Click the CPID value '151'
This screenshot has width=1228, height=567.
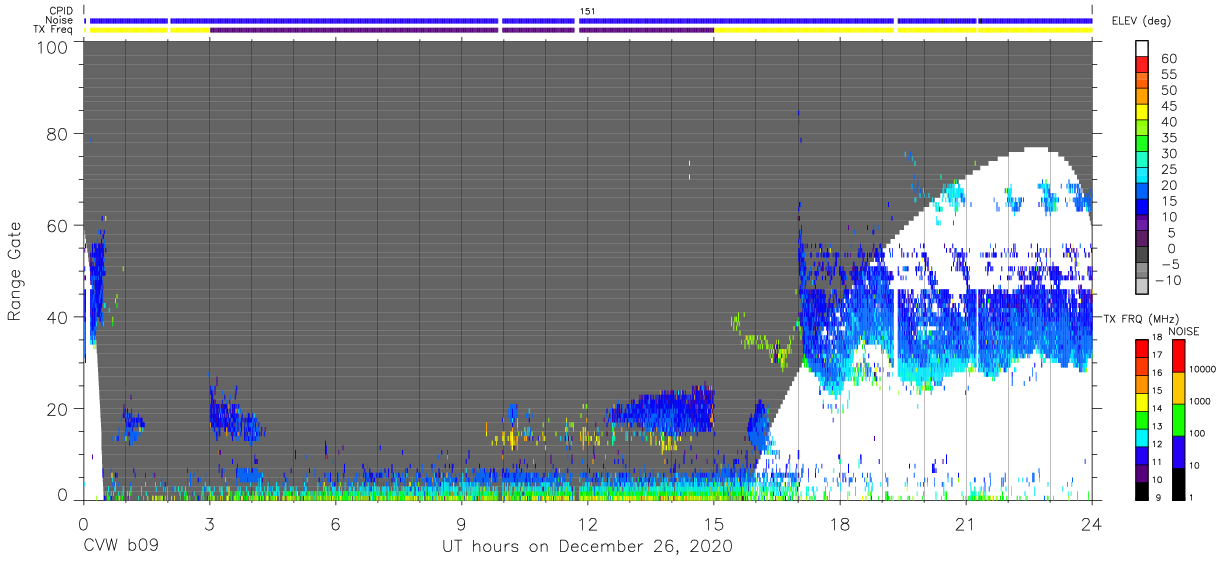[587, 11]
